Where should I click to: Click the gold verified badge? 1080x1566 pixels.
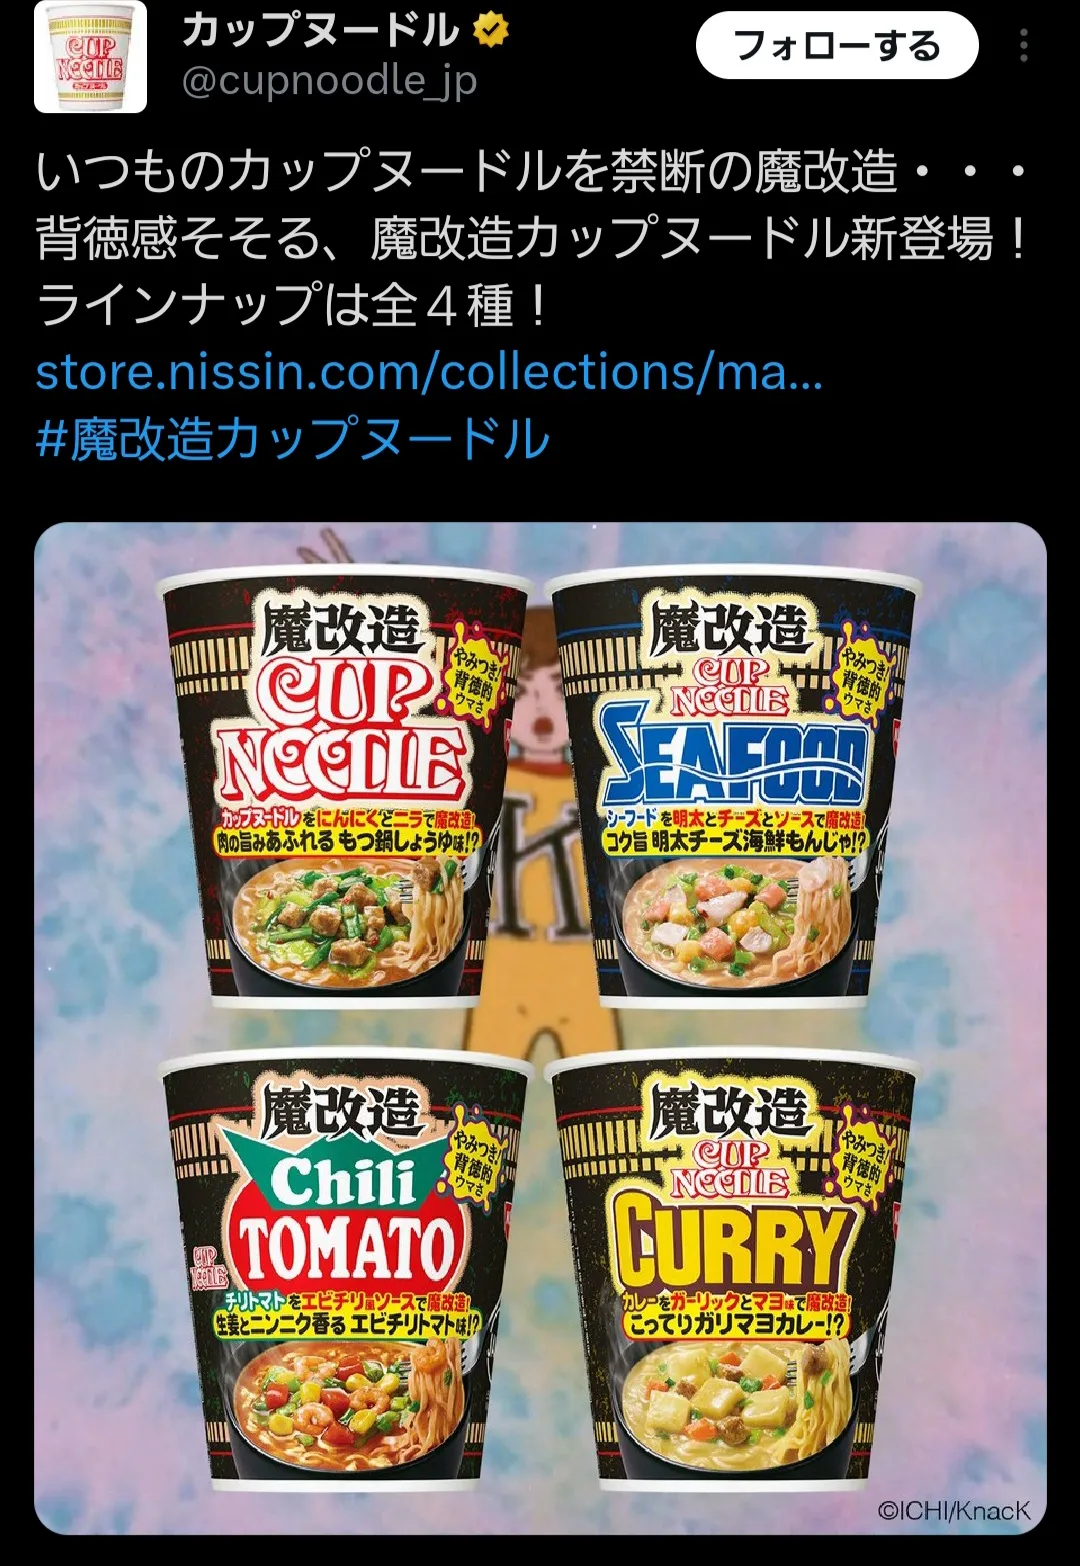[x=489, y=31]
